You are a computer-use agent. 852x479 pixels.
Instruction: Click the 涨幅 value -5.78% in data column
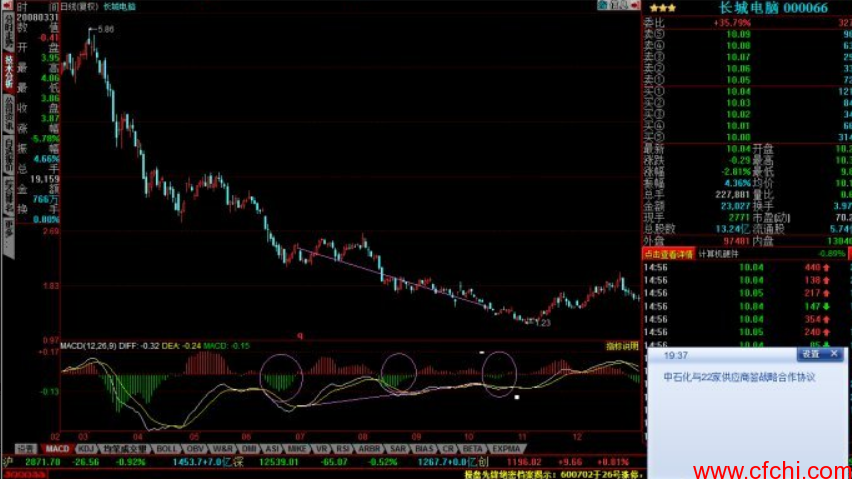coord(45,138)
